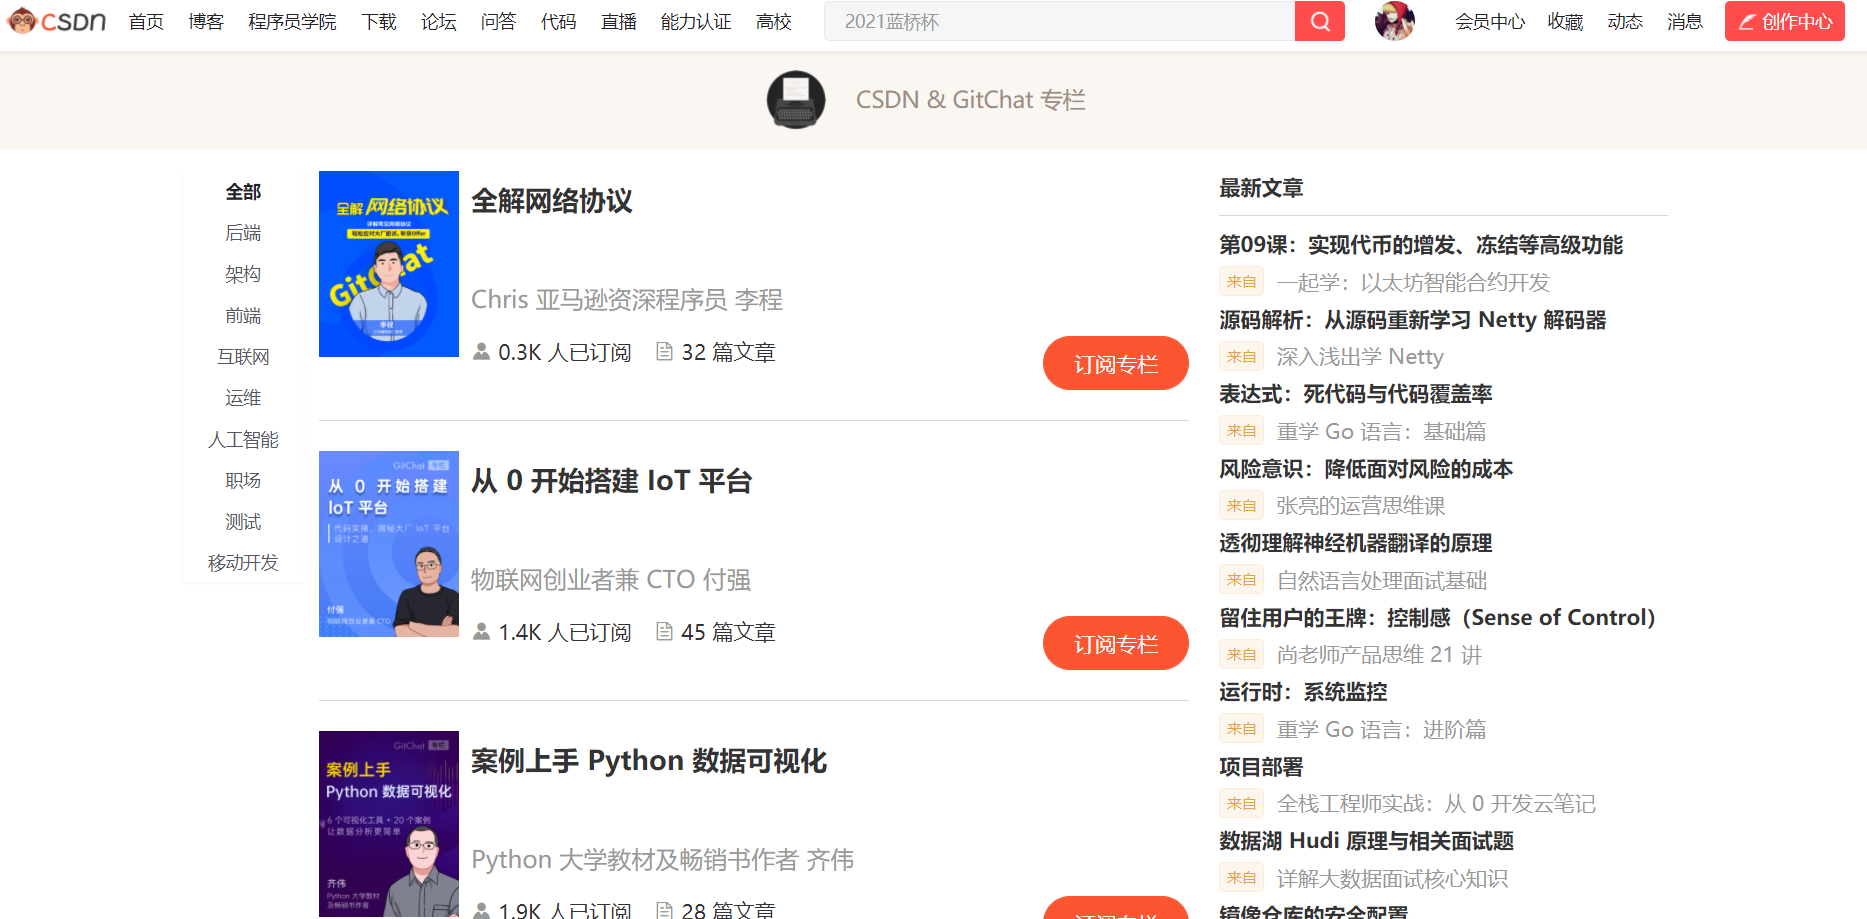Subscribe to the 全解网络协议 column
This screenshot has width=1867, height=919.
tap(1116, 363)
